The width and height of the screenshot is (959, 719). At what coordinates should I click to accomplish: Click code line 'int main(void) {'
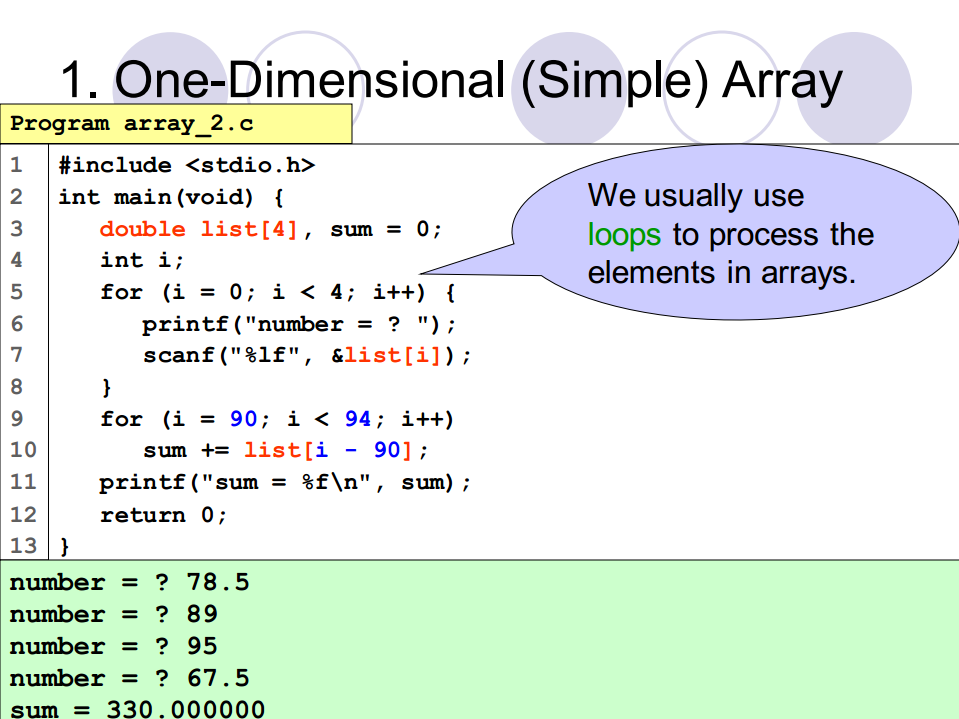171,197
